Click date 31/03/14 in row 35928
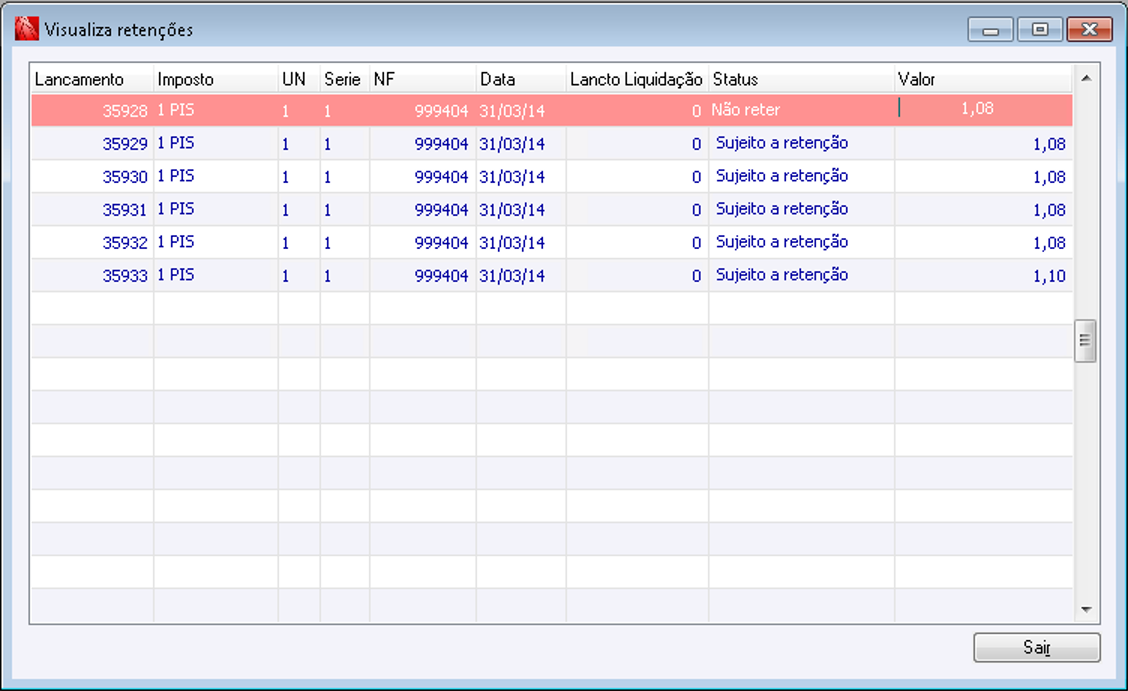This screenshot has width=1128, height=691. tap(512, 111)
